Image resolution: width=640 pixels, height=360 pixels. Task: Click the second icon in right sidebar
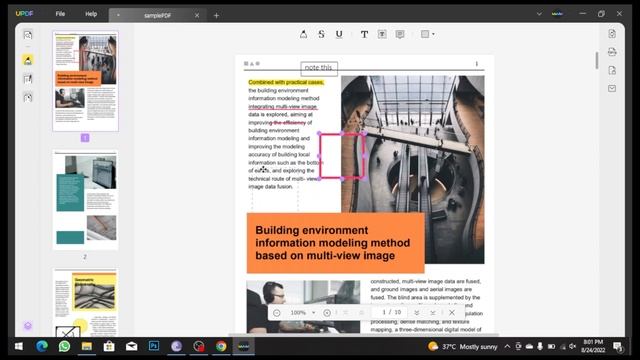[x=612, y=52]
